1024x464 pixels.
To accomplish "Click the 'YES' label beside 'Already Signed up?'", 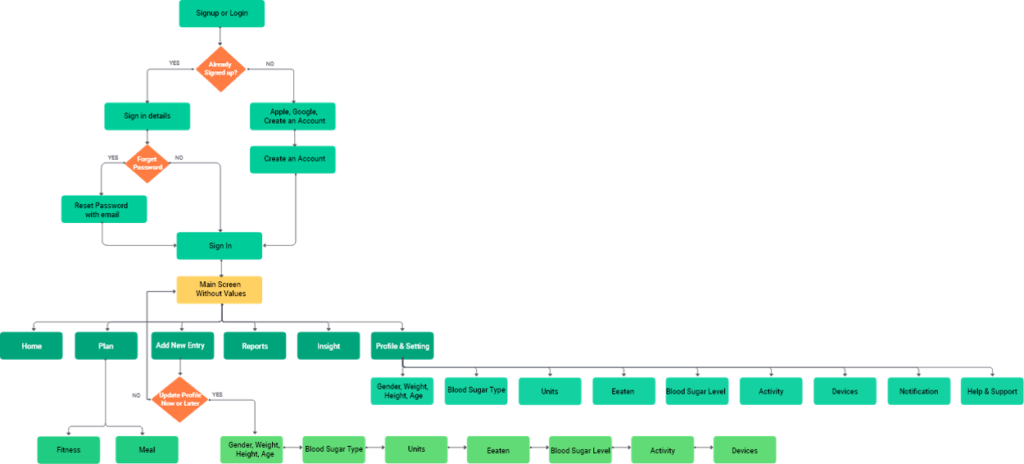I will 174,63.
